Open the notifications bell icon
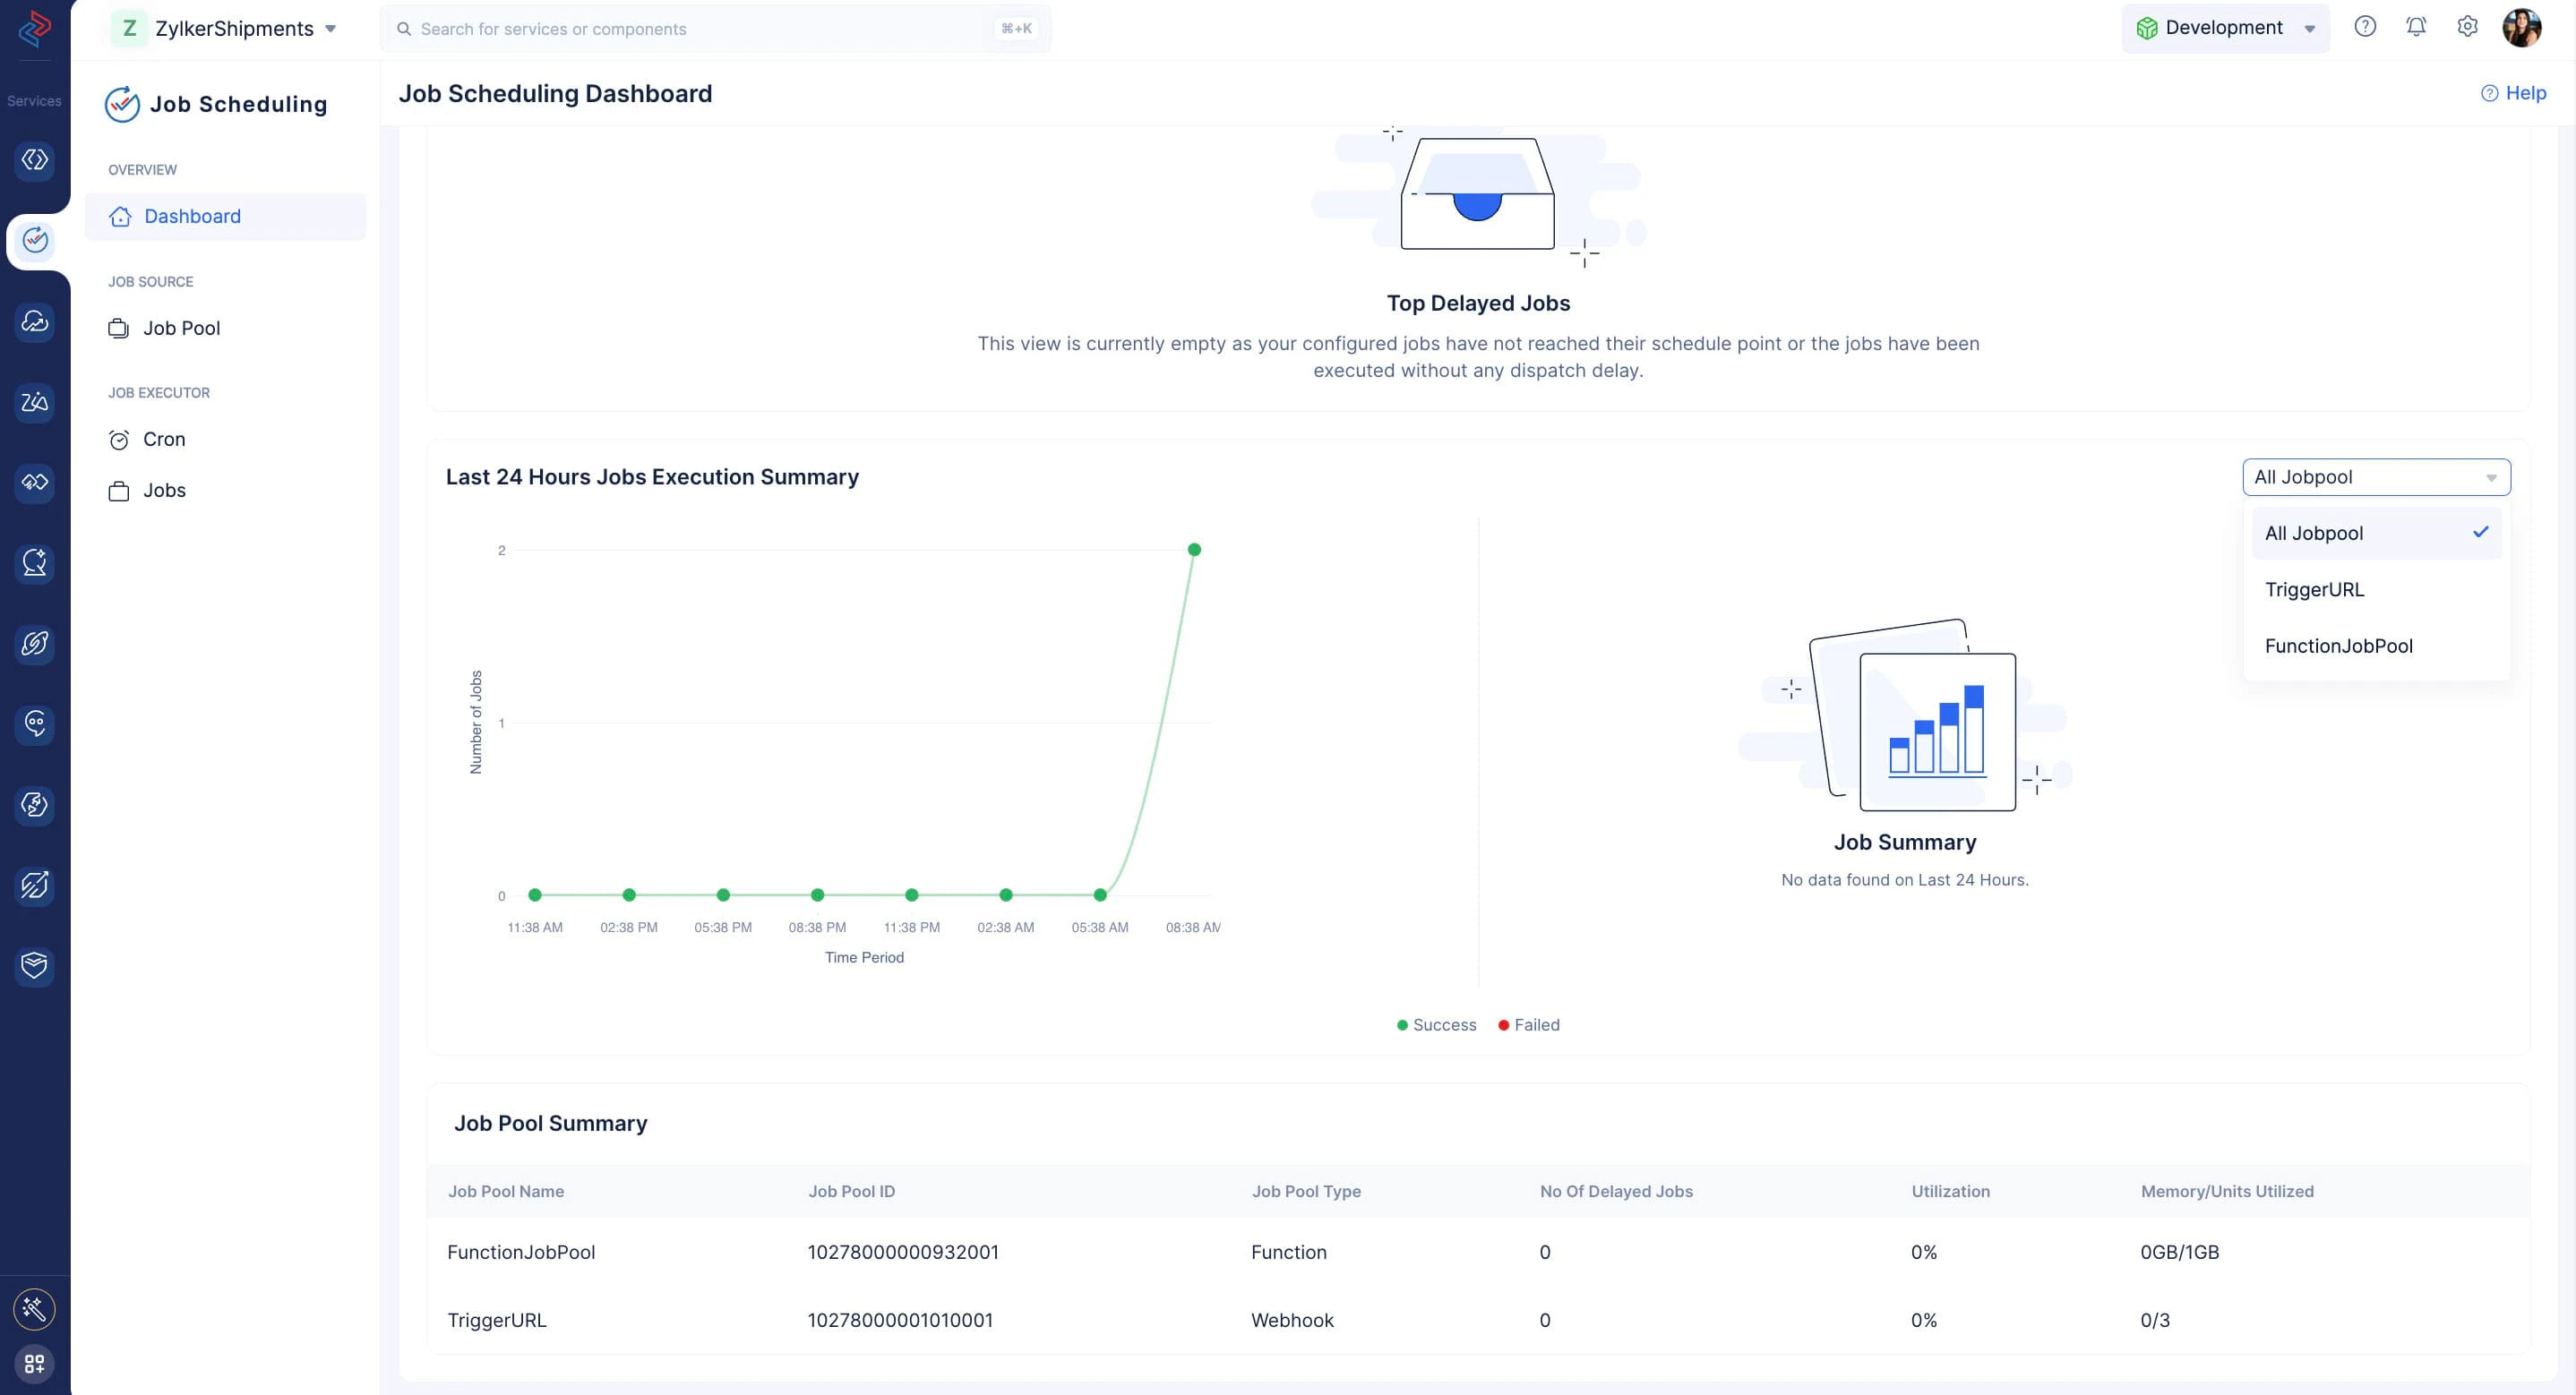 [2415, 27]
